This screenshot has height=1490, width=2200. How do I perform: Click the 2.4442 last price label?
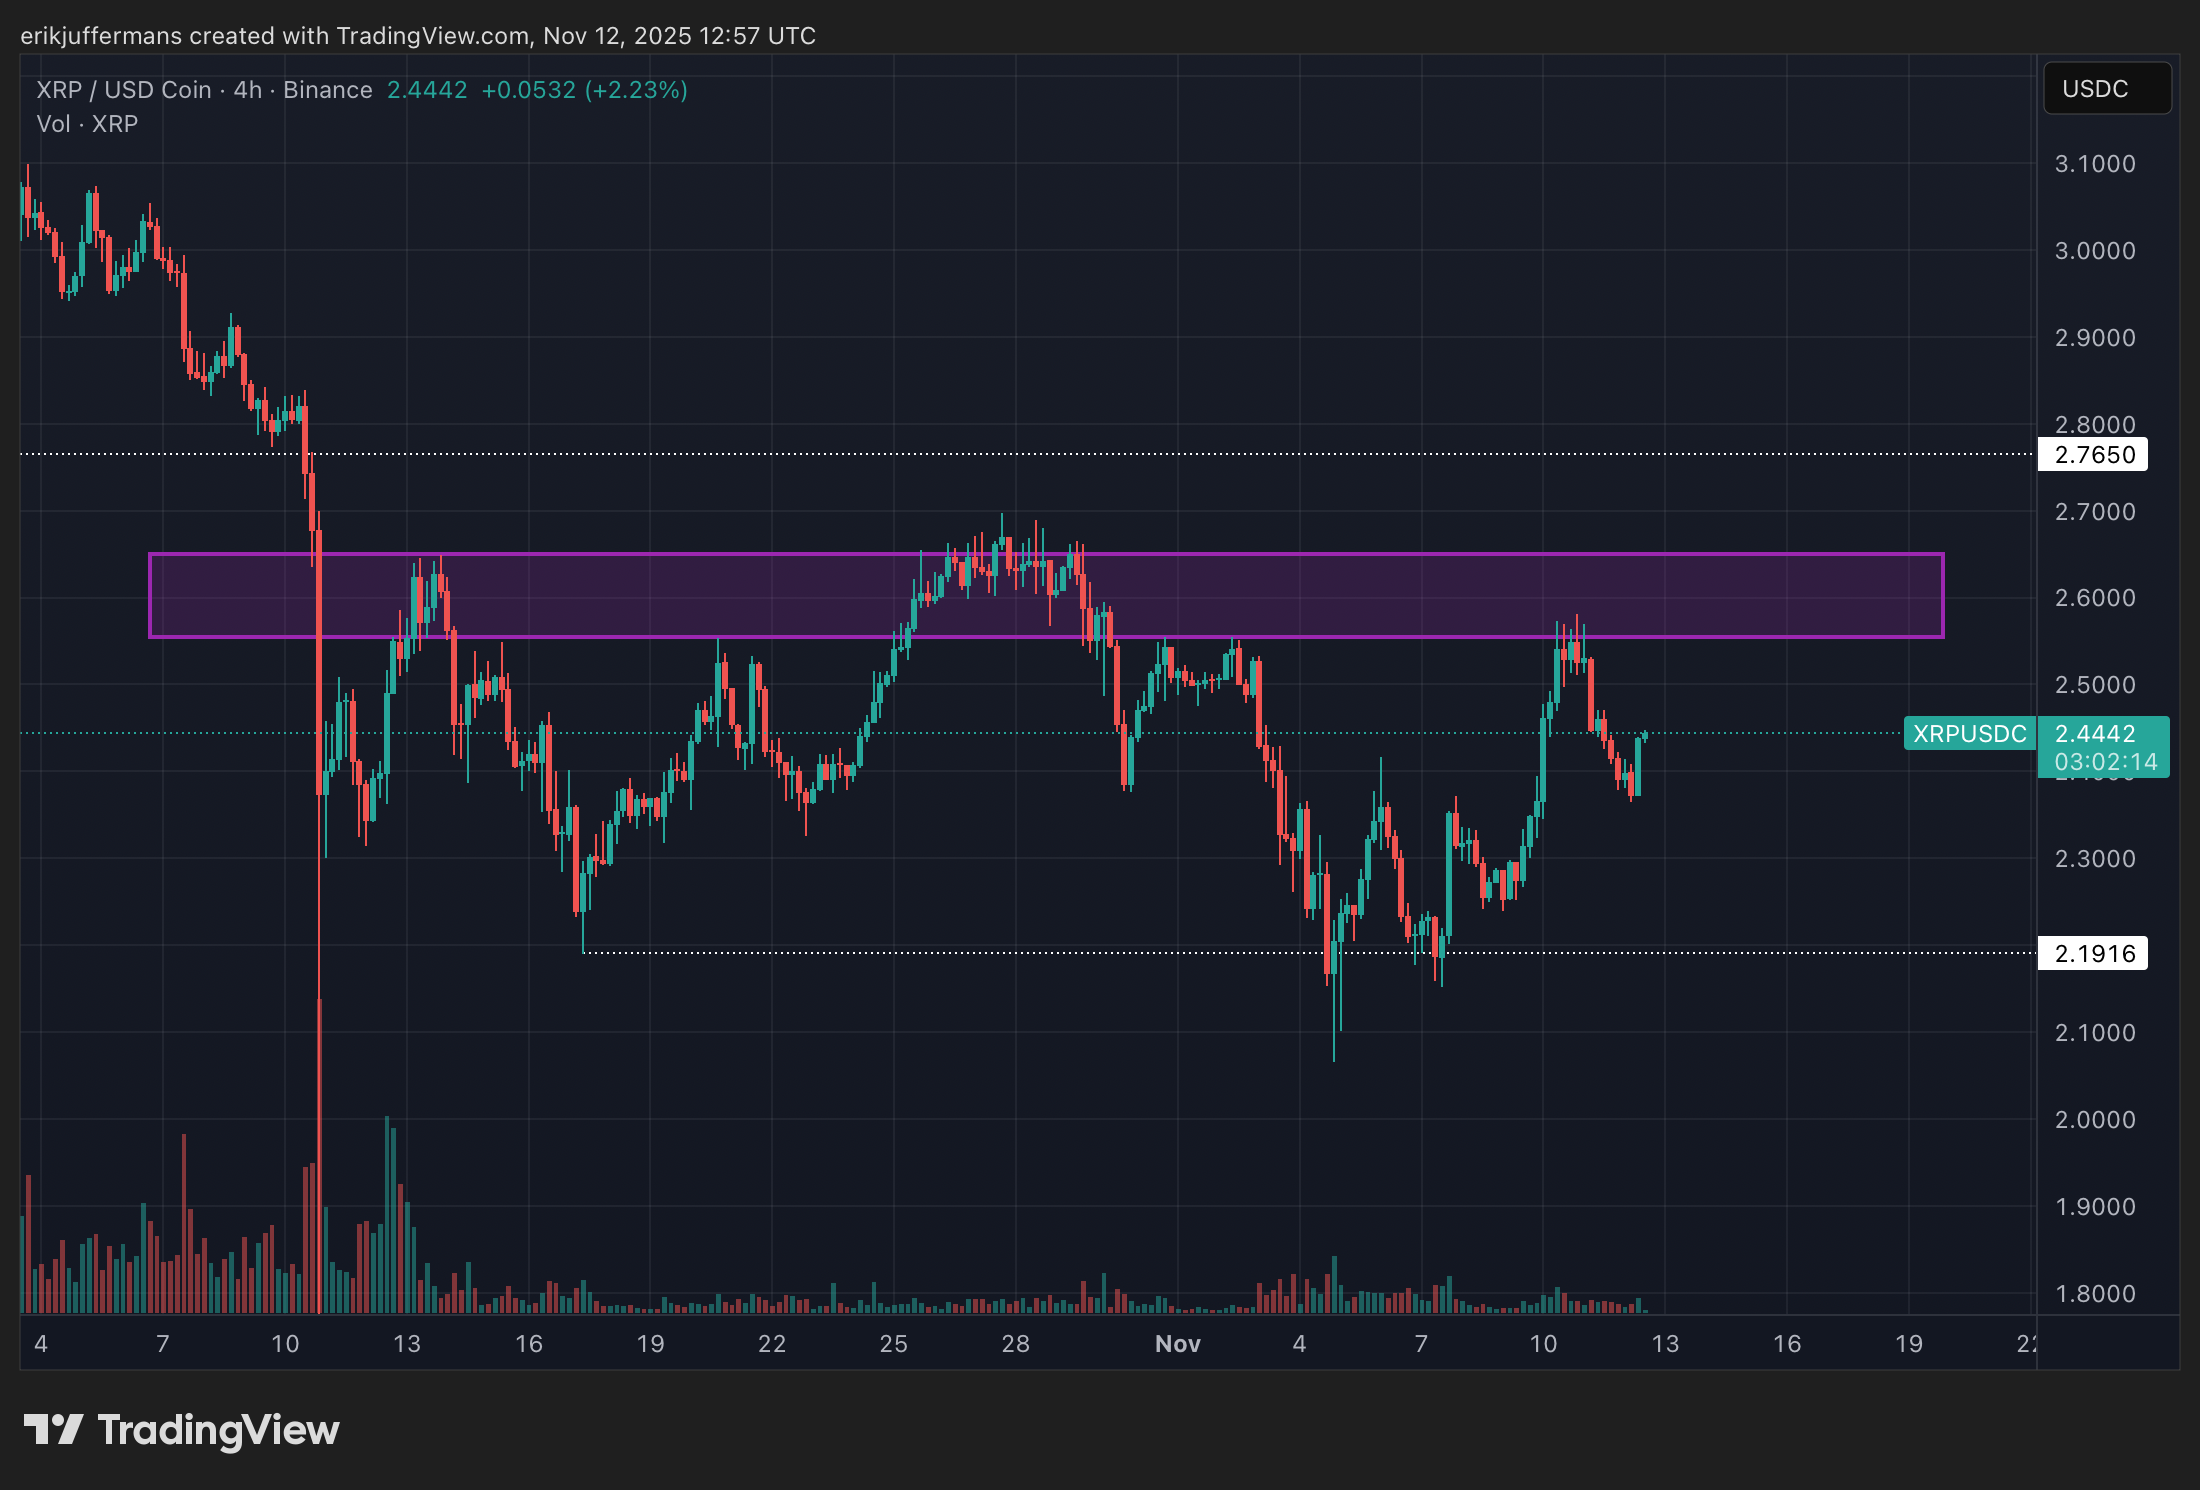tap(2094, 734)
